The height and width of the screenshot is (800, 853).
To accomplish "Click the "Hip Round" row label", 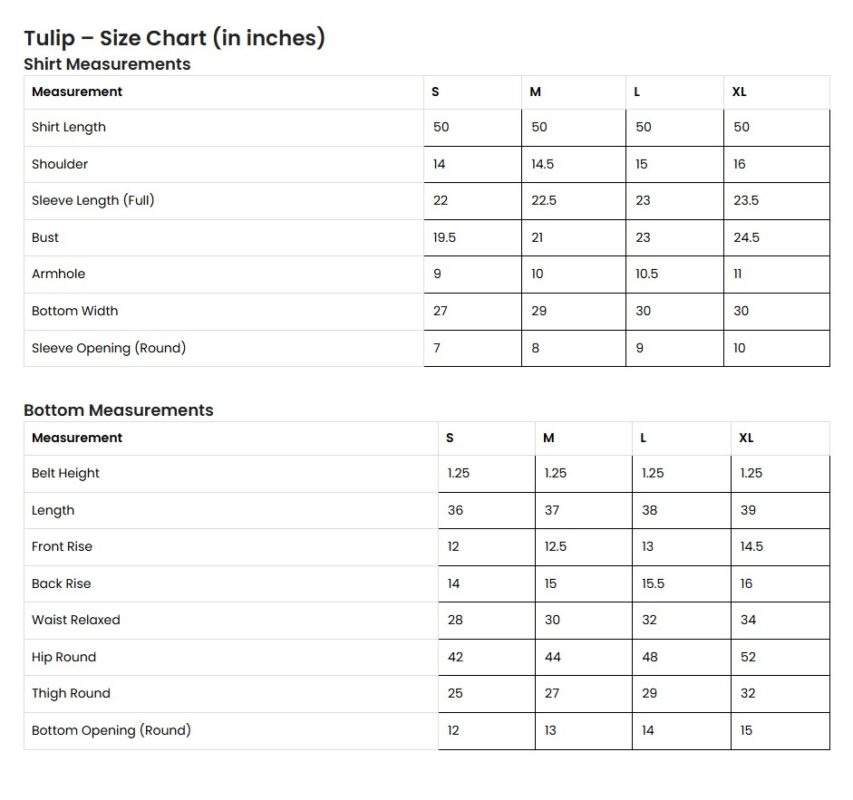I will point(64,657).
